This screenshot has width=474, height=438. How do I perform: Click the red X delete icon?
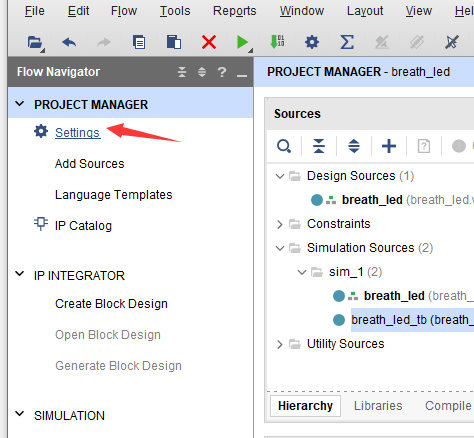[209, 42]
